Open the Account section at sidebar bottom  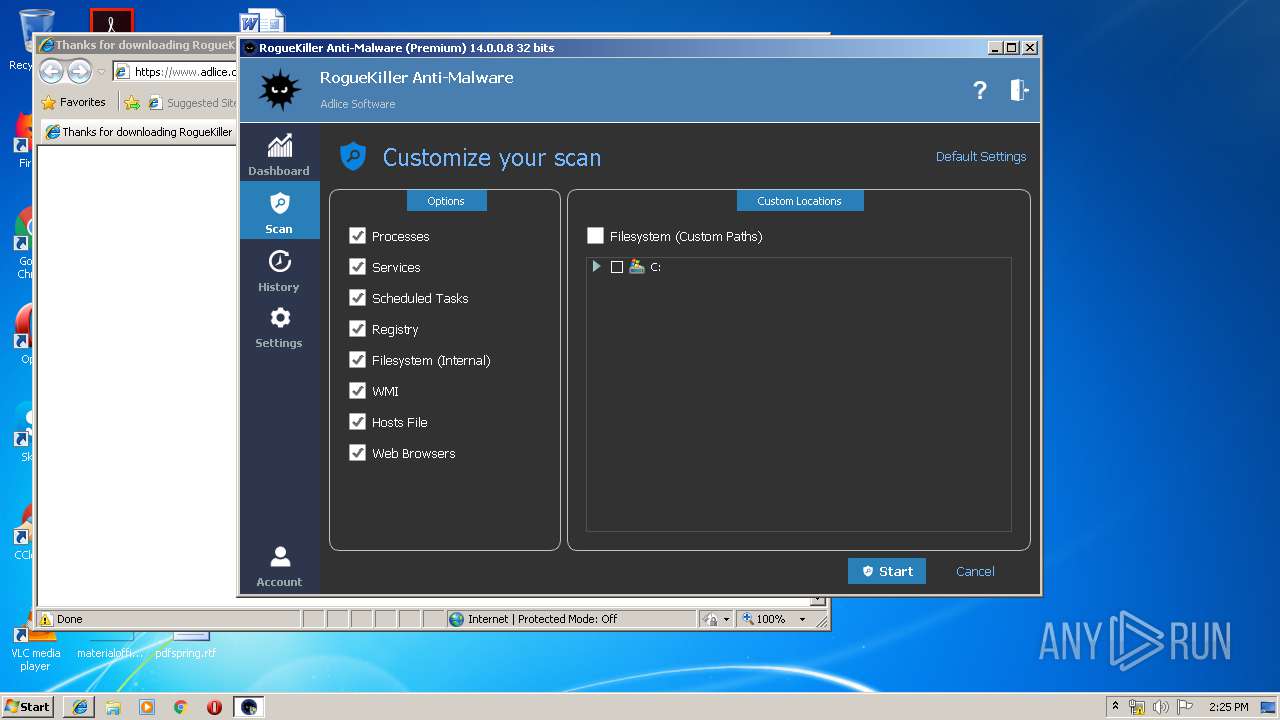[279, 566]
